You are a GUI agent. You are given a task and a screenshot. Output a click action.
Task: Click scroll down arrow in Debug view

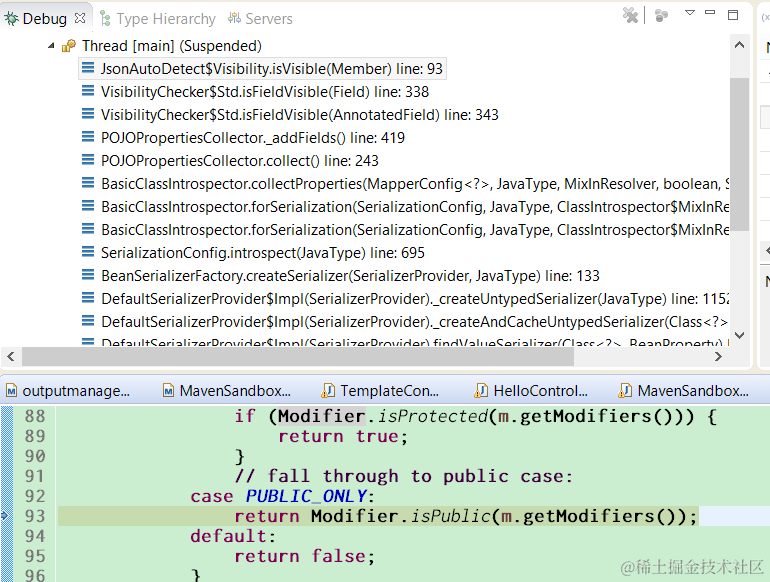(x=739, y=335)
